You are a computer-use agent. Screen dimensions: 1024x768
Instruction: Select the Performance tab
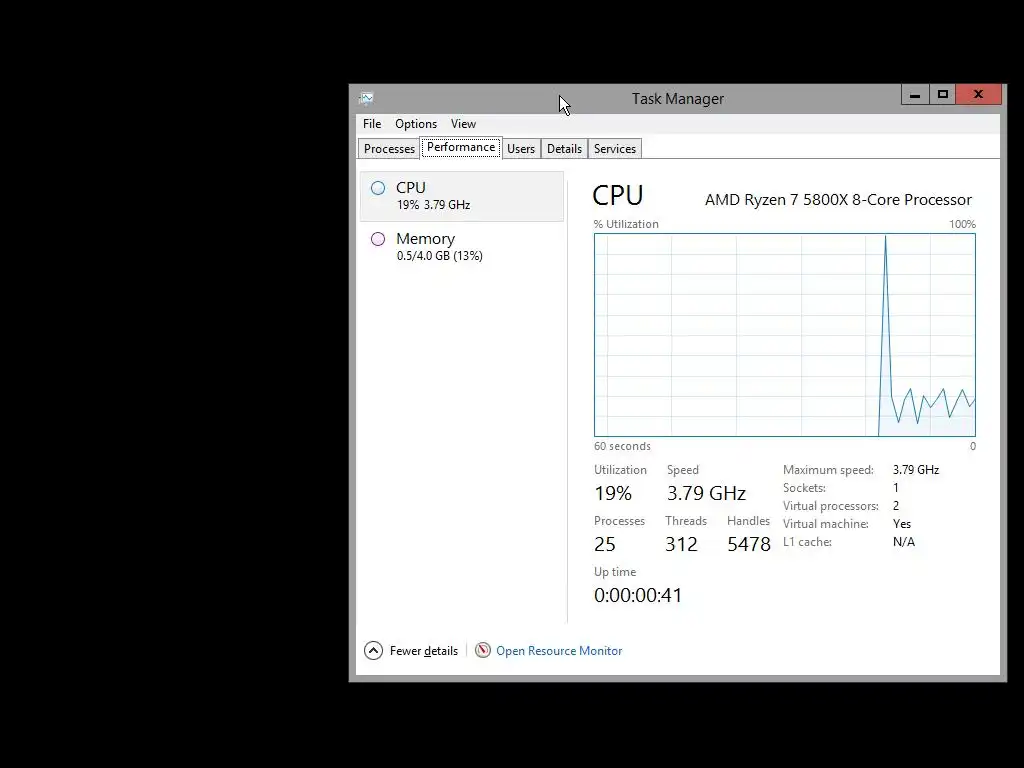coord(461,148)
